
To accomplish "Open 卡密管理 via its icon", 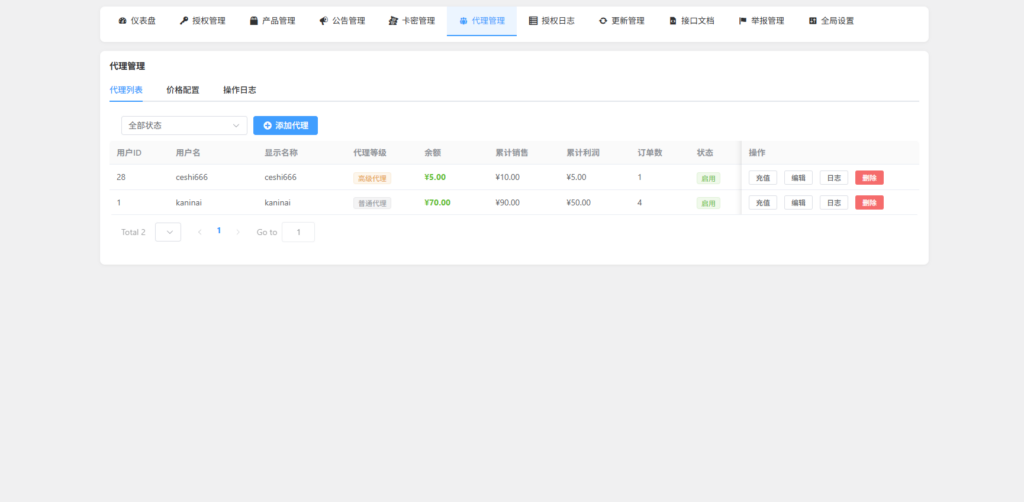I will (393, 21).
